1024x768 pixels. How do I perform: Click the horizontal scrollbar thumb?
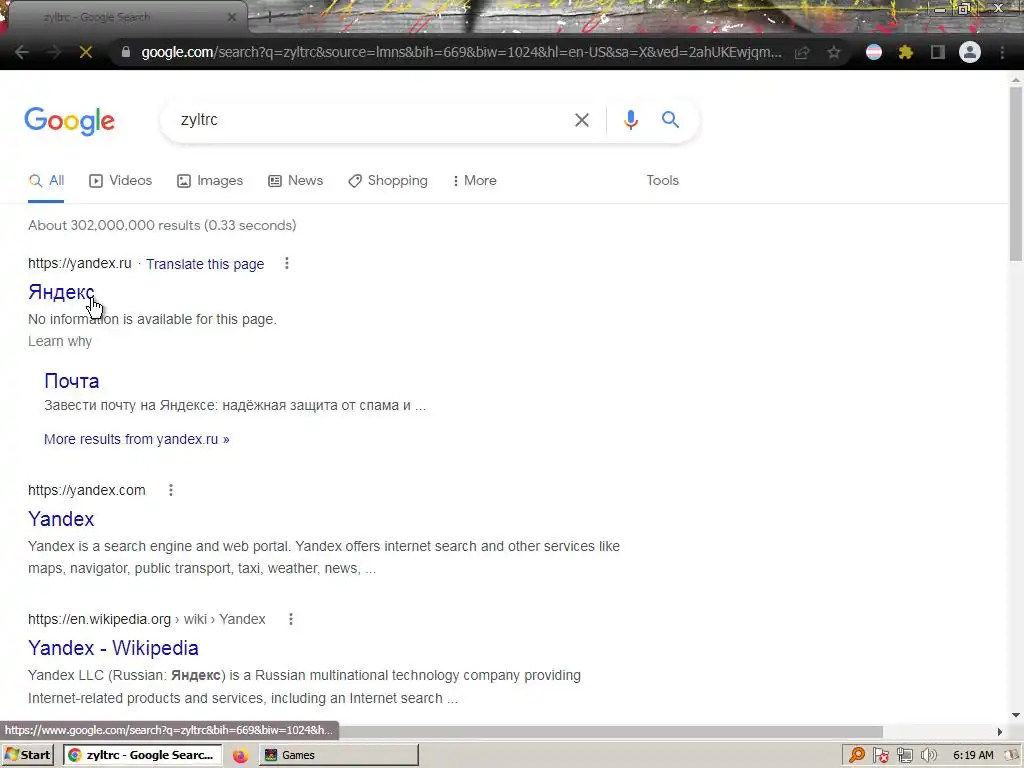(611, 731)
